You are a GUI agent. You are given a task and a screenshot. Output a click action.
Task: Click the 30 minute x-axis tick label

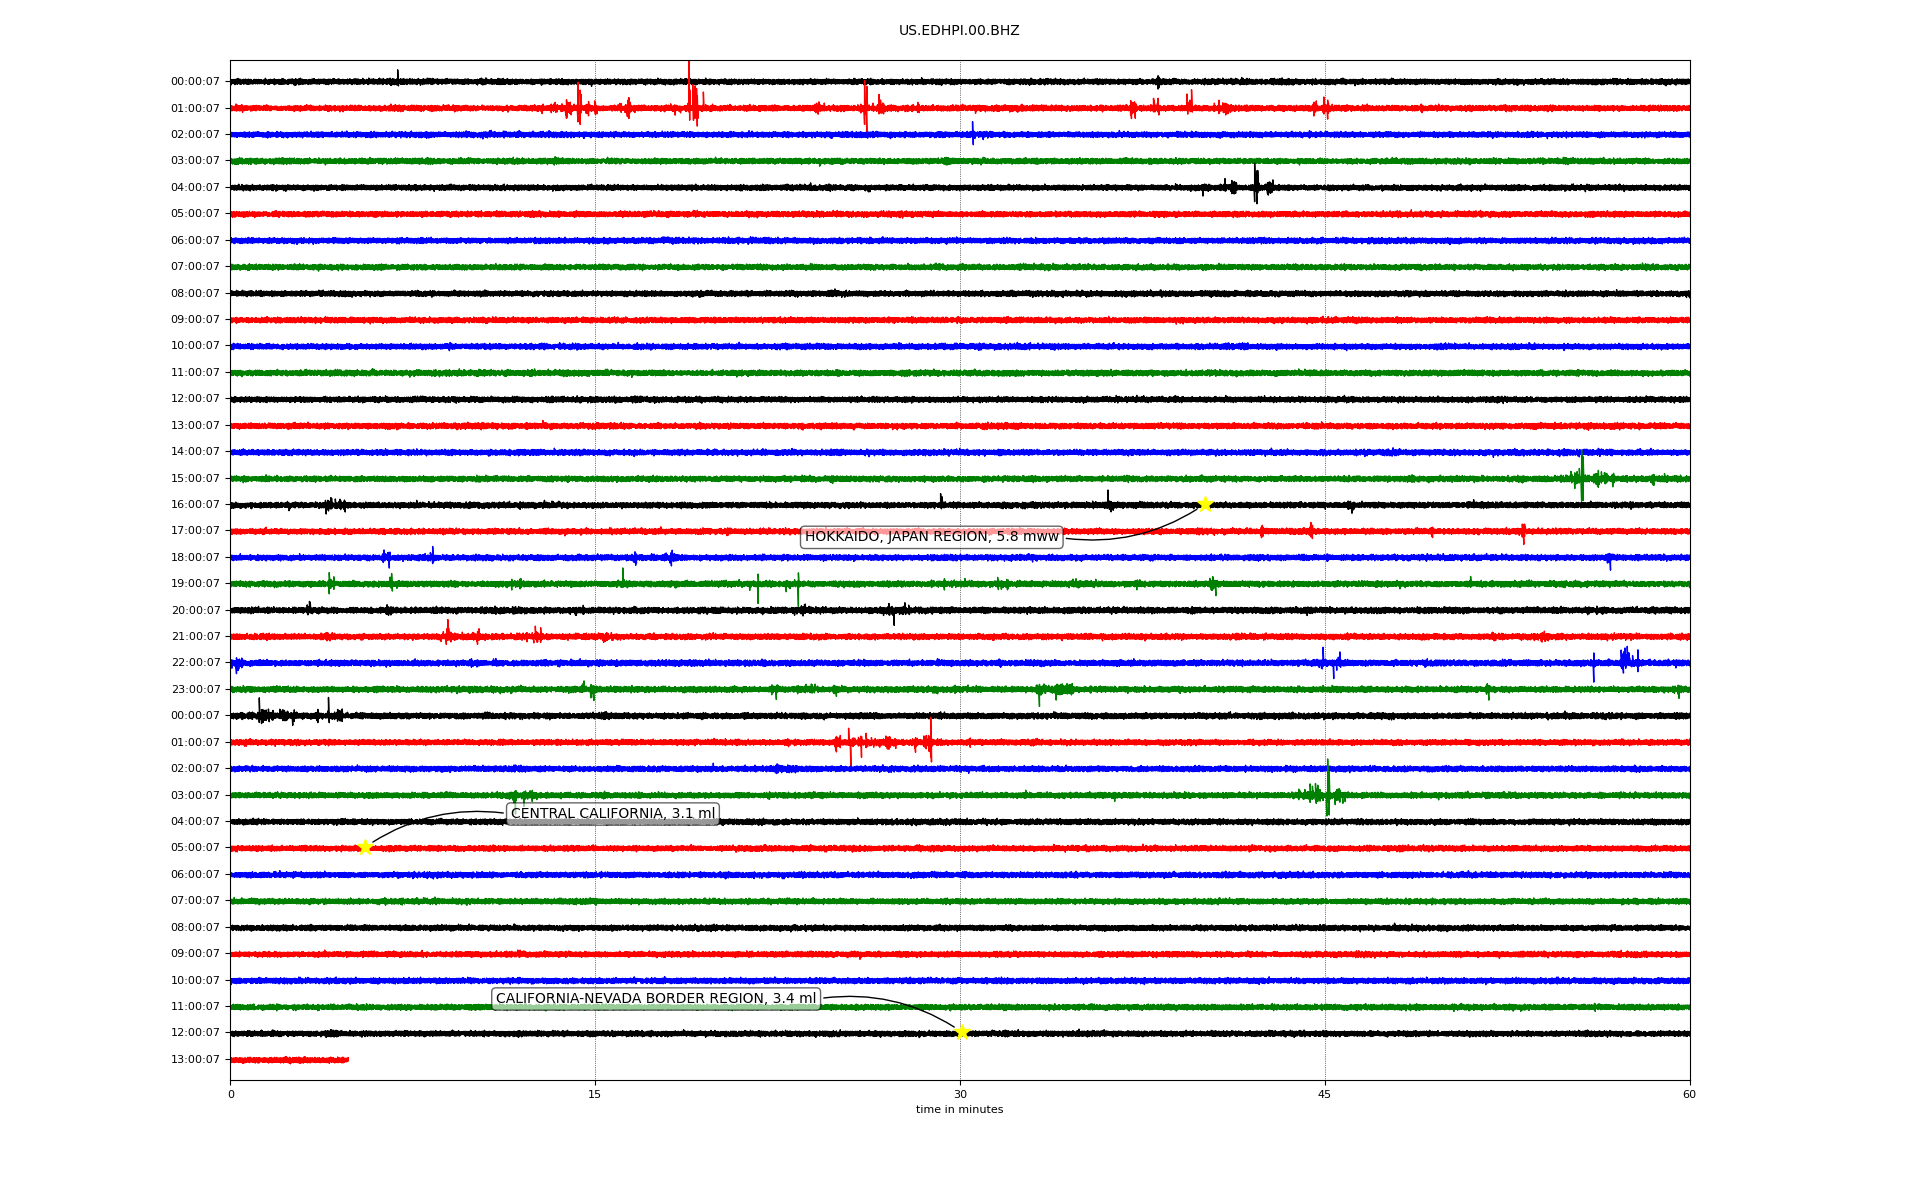(x=960, y=1094)
